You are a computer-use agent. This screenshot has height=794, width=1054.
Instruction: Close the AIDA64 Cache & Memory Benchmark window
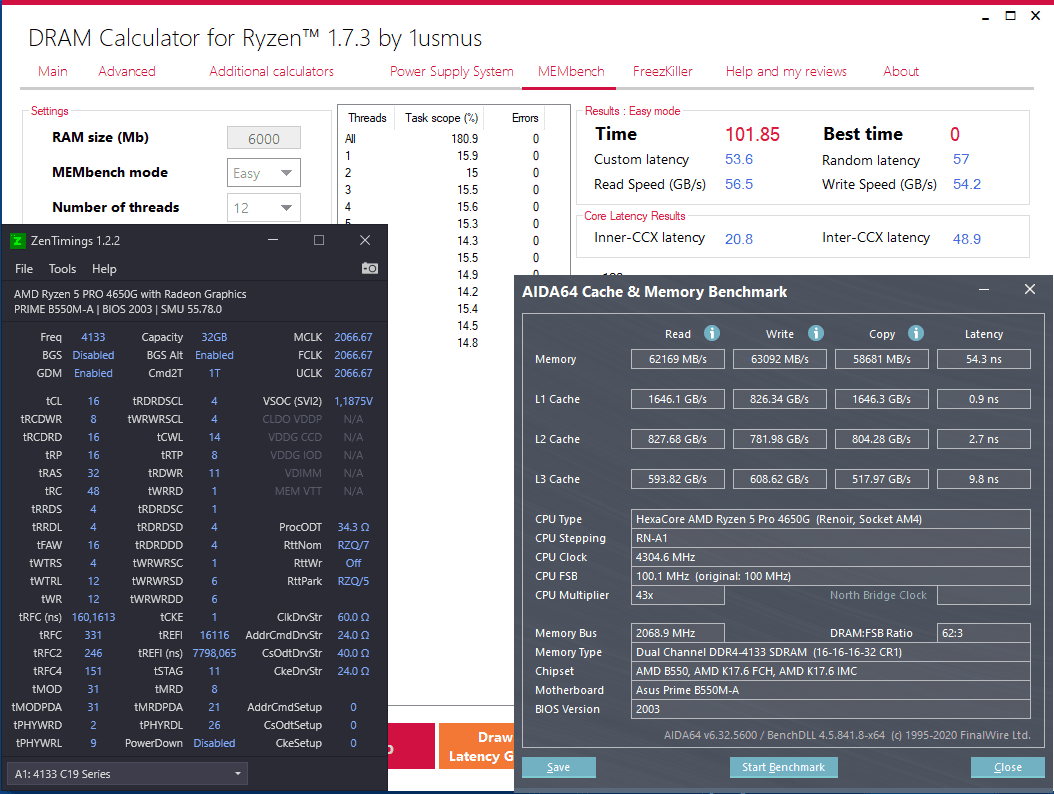1030,289
